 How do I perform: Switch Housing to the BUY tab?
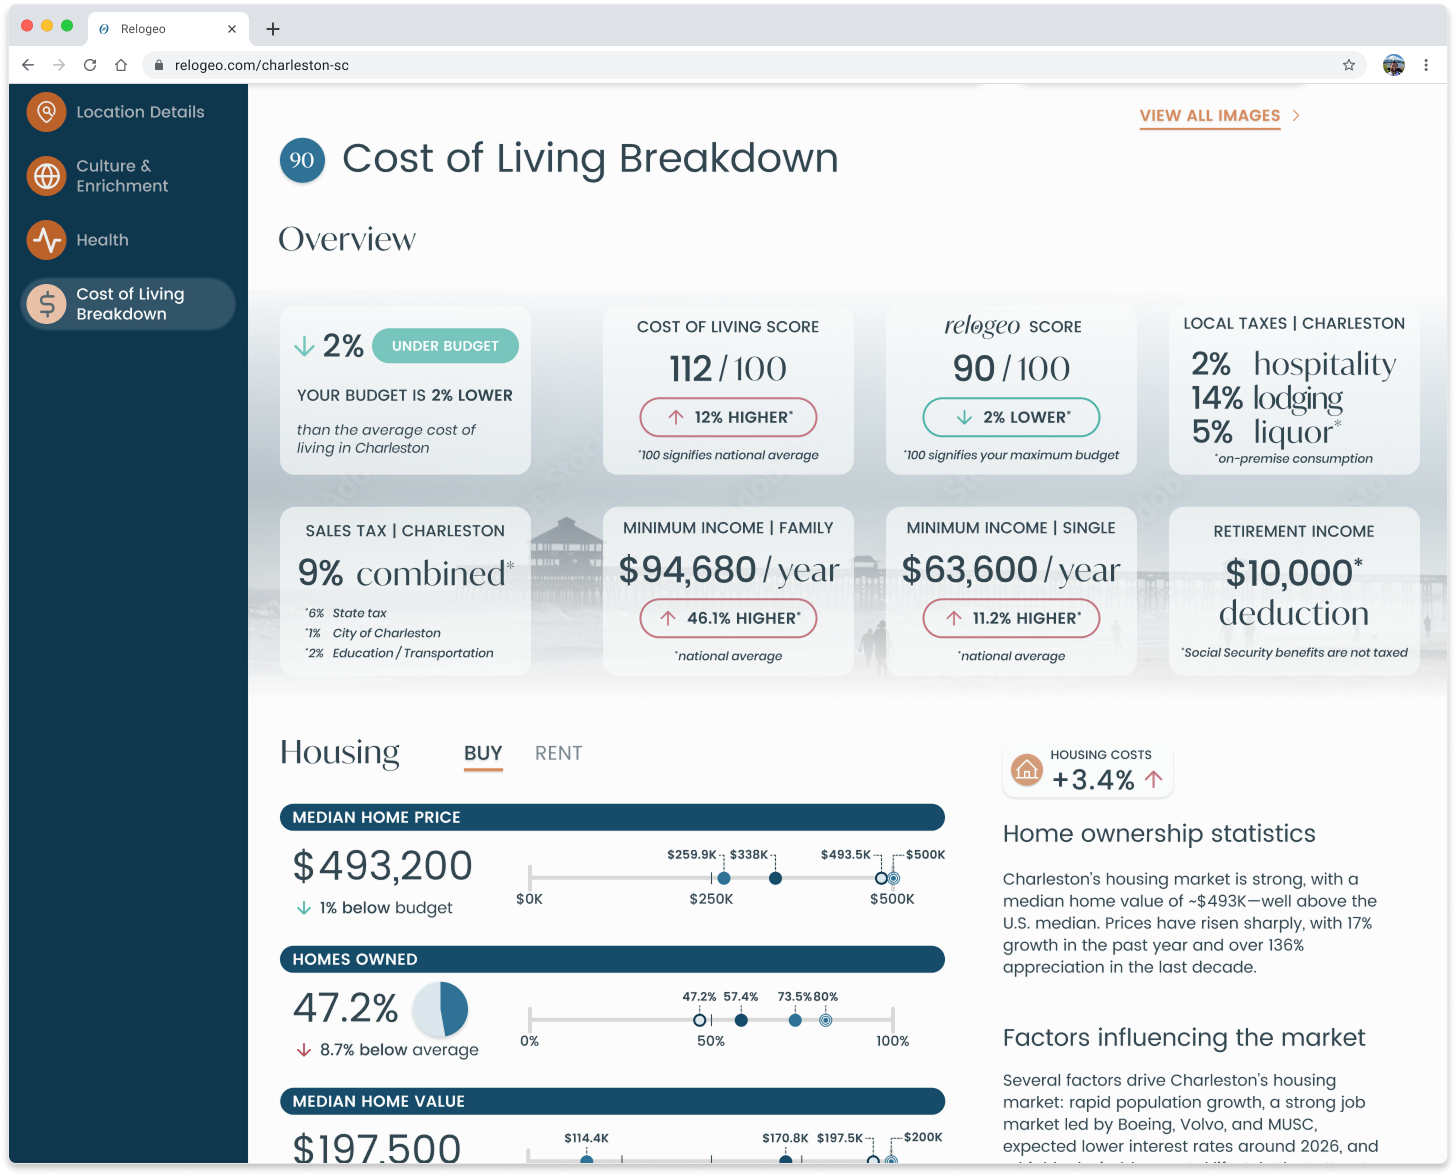click(x=483, y=754)
